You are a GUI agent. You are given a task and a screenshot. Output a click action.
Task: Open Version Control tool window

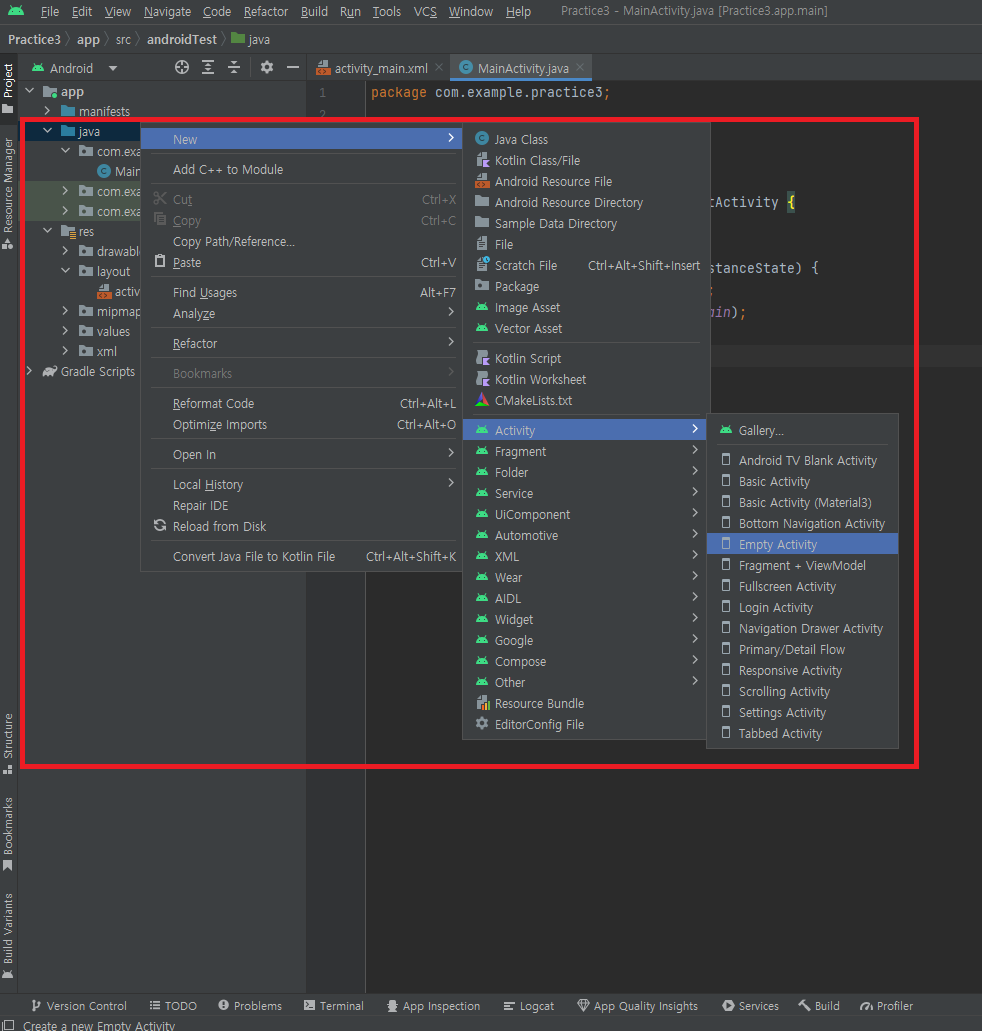(x=79, y=1006)
